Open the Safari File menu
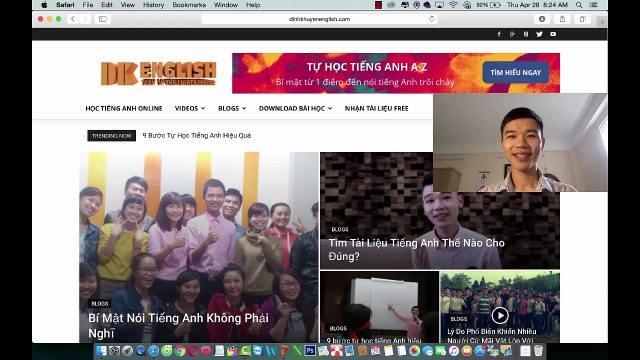Viewport: 640px width, 360px height. pos(88,5)
